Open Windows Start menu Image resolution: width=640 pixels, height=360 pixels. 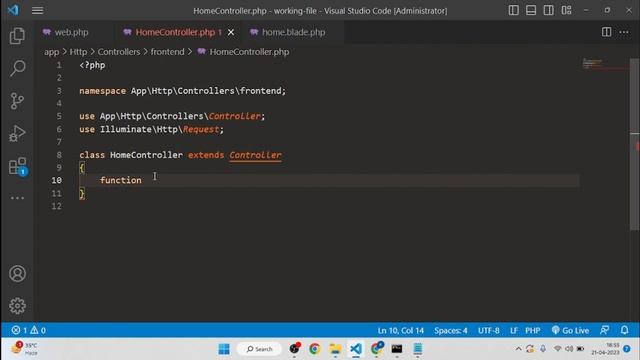pos(224,349)
